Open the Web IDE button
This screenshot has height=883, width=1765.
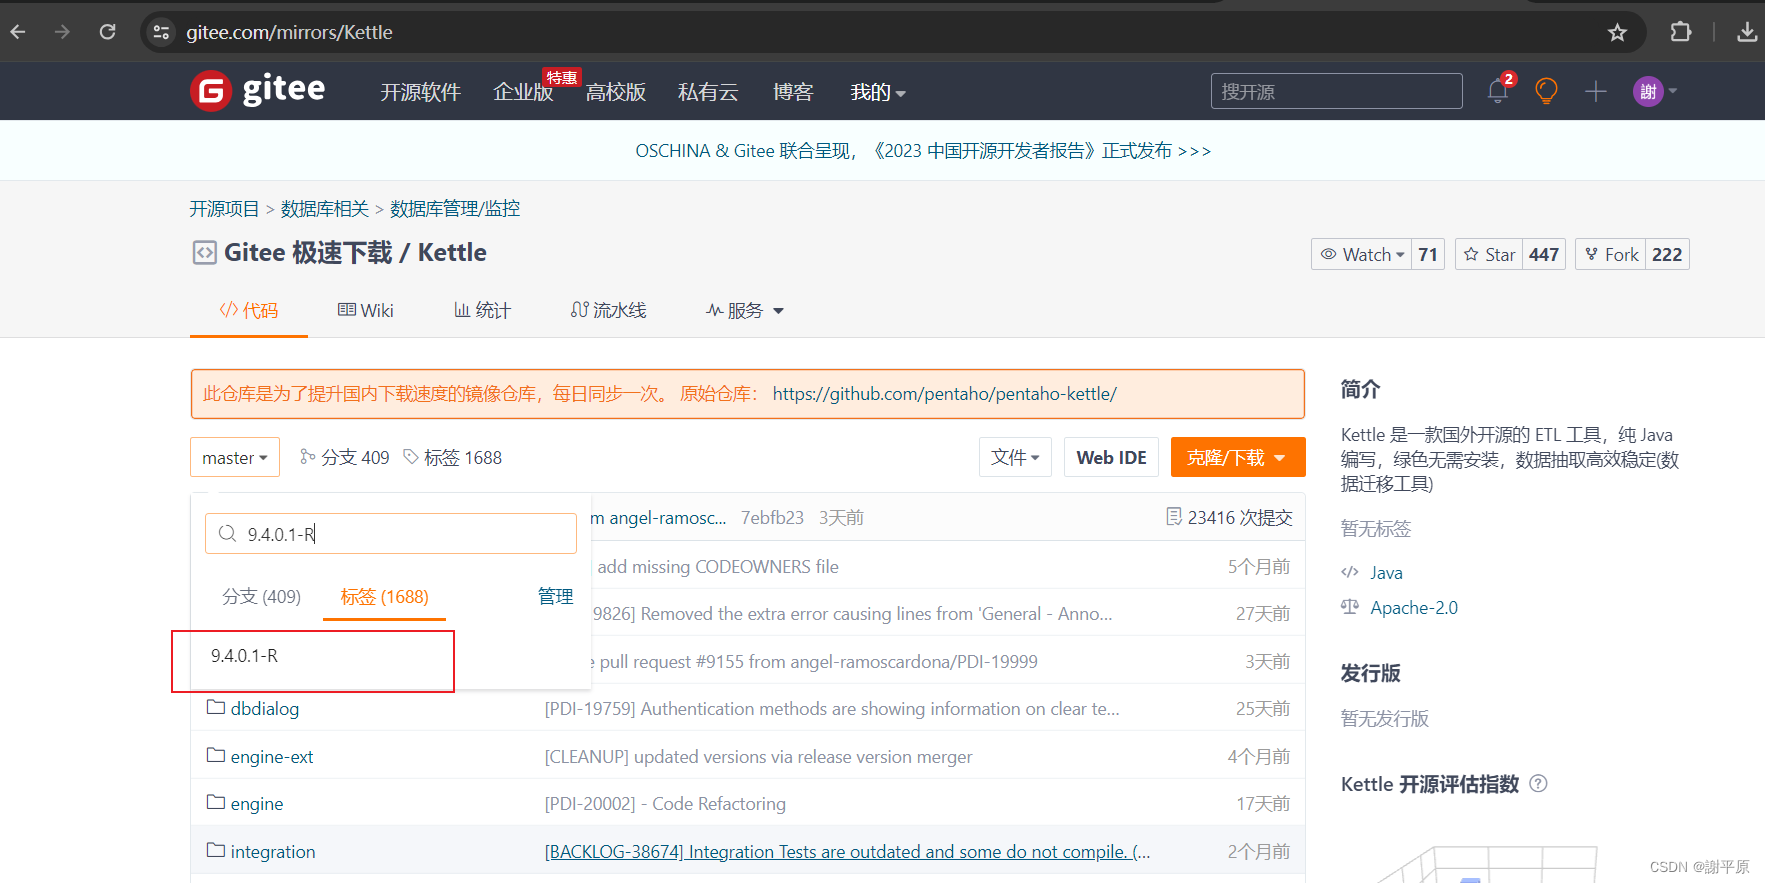[1111, 457]
